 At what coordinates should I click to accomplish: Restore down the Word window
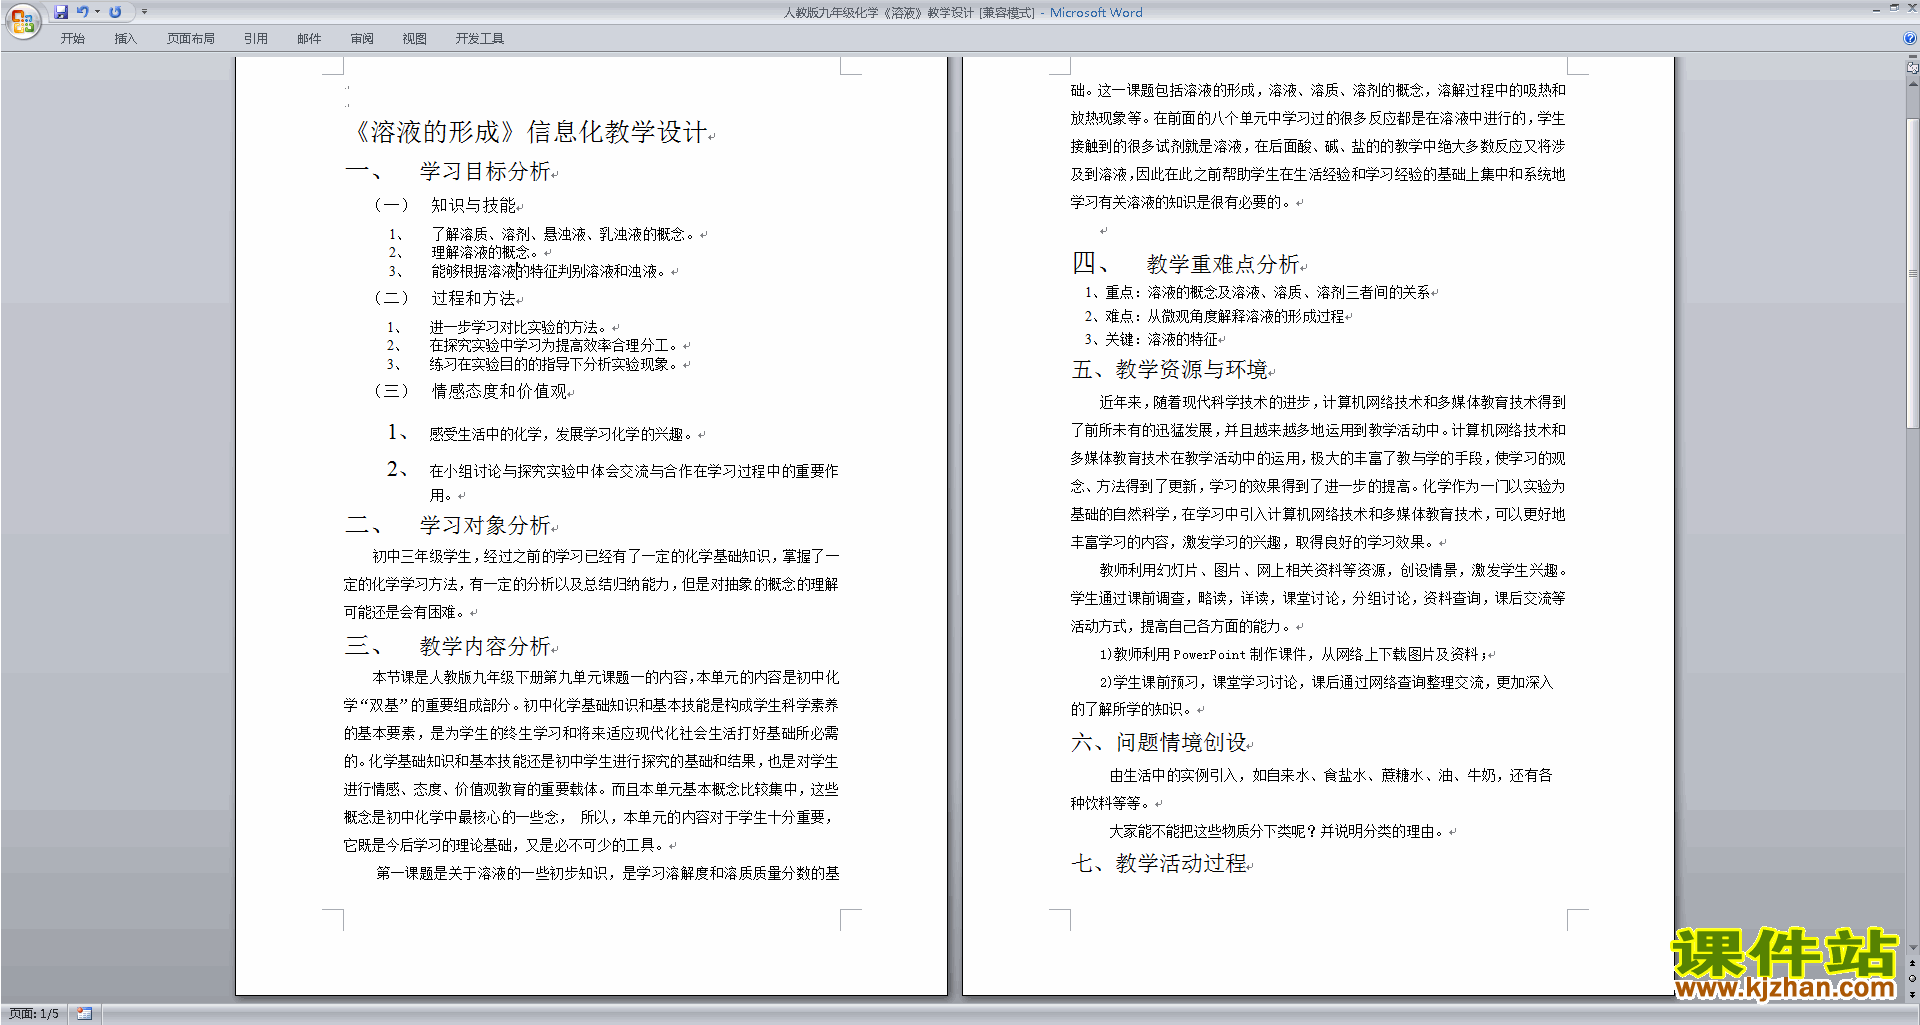(1894, 9)
